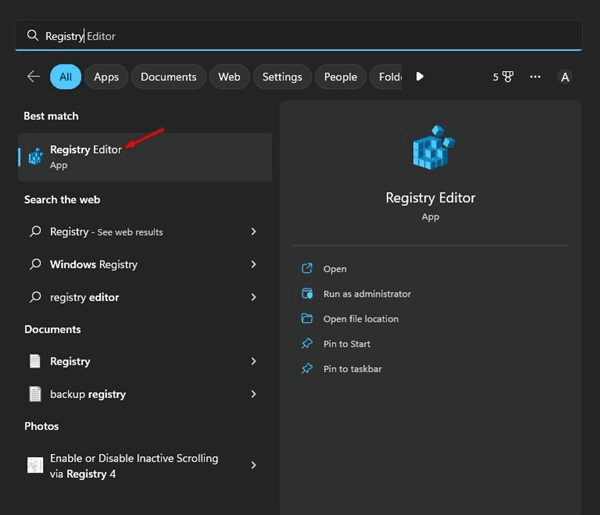Screen dimensions: 600x515
Task: Click the magnifier icon beside Windows Registry
Action: pos(36,264)
